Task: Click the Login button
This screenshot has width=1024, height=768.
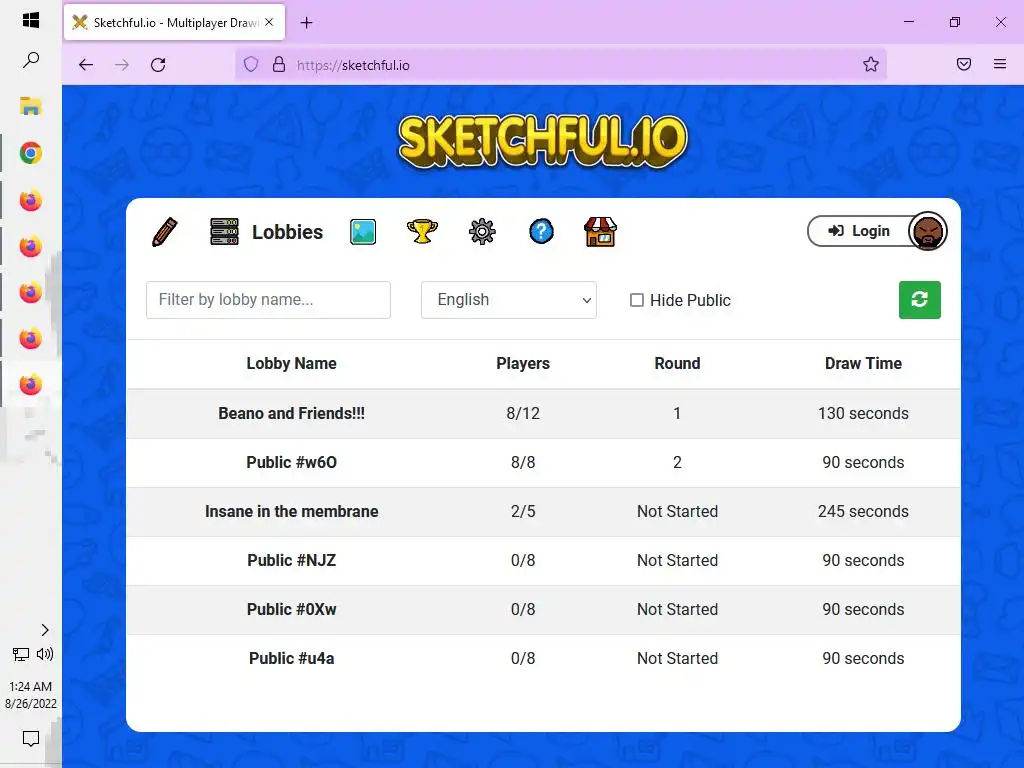Action: [858, 231]
